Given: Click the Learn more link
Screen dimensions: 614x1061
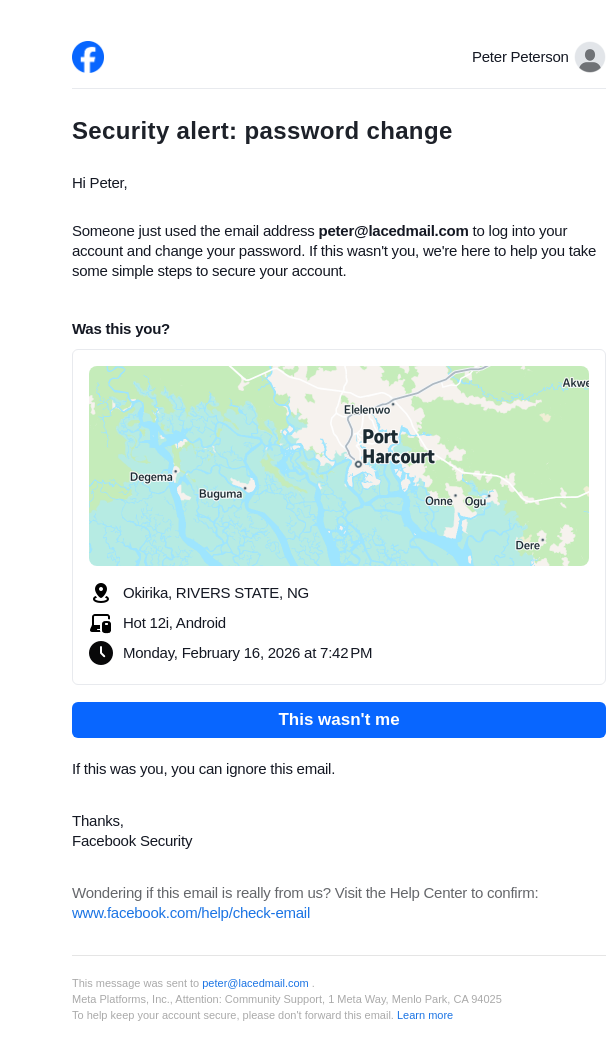Looking at the screenshot, I should pyautogui.click(x=424, y=1015).
